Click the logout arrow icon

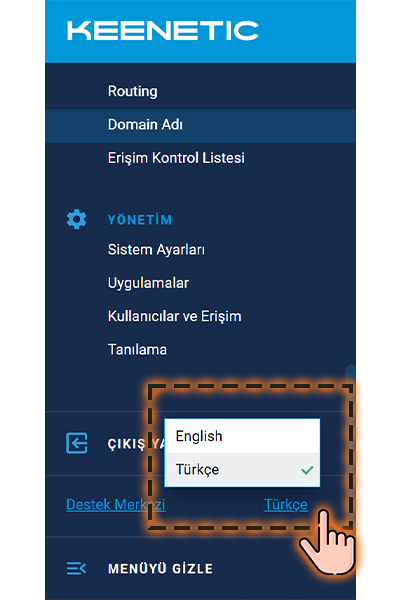coord(77,443)
